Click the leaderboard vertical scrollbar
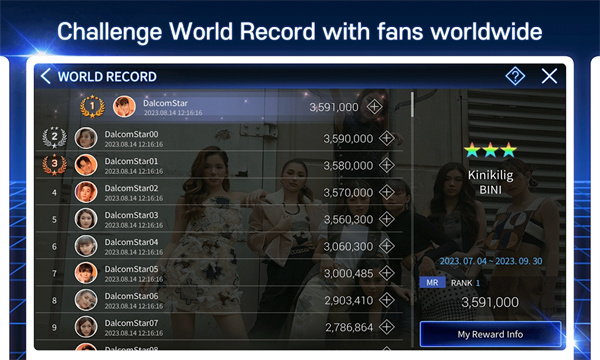Viewport: 600px width, 360px height. [x=412, y=104]
